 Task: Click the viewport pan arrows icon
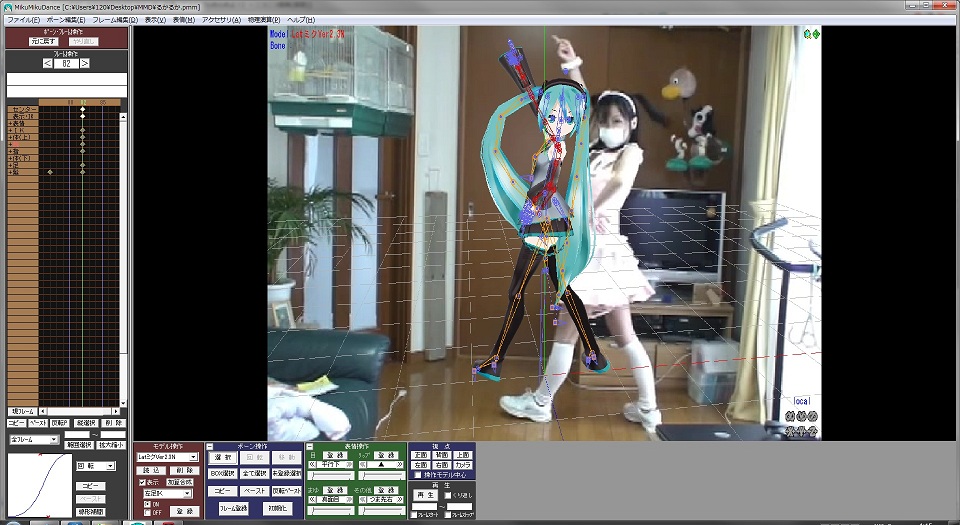tap(816, 34)
